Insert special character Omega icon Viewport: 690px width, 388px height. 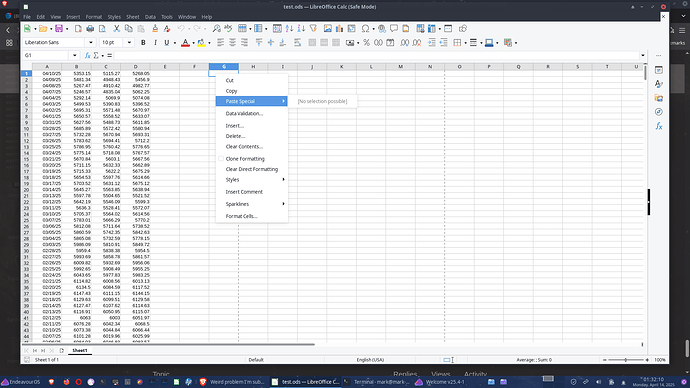coord(365,29)
